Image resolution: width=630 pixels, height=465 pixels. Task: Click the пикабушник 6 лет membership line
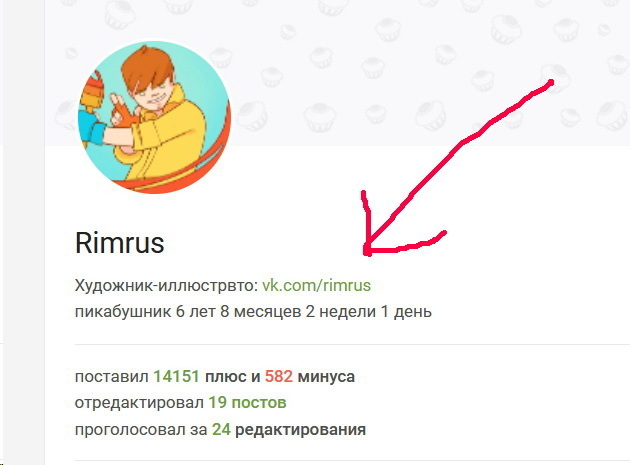coord(253,311)
